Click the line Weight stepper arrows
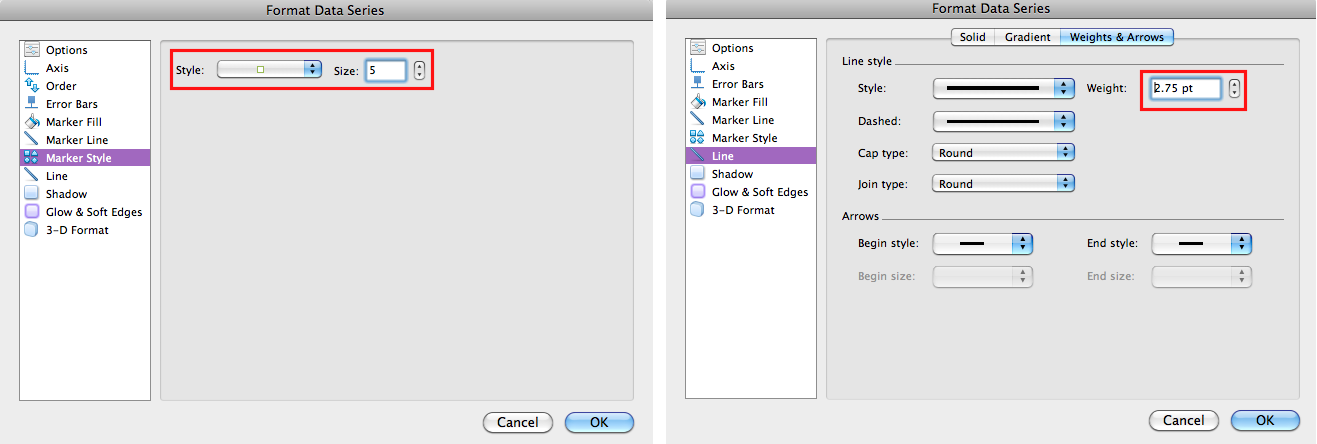Screen dimensions: 1317x444 click(x=1235, y=89)
